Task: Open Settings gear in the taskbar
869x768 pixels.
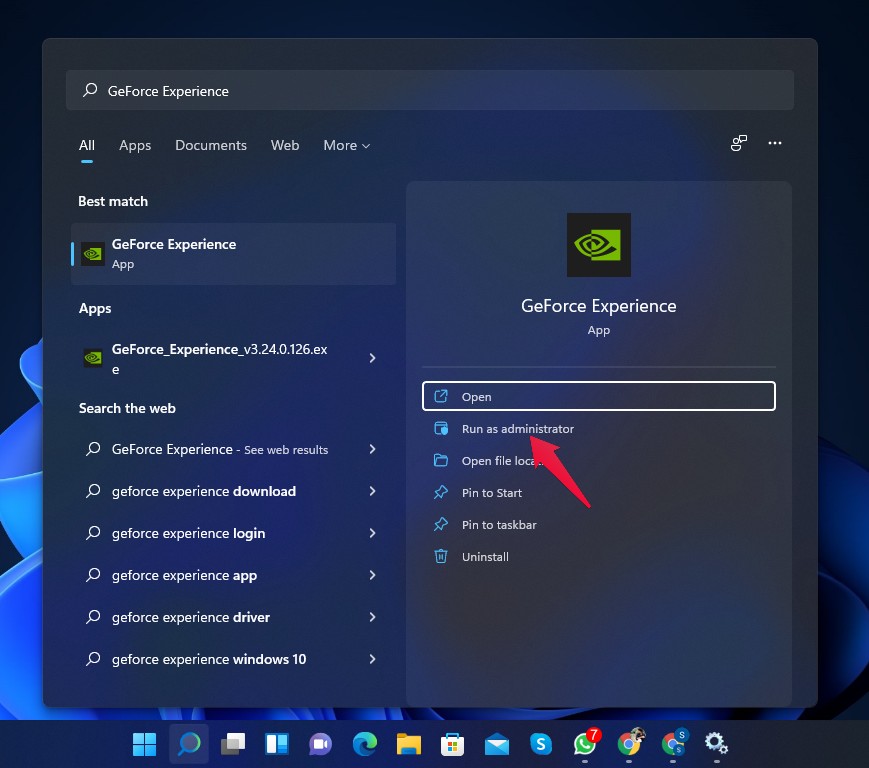Action: 716,744
